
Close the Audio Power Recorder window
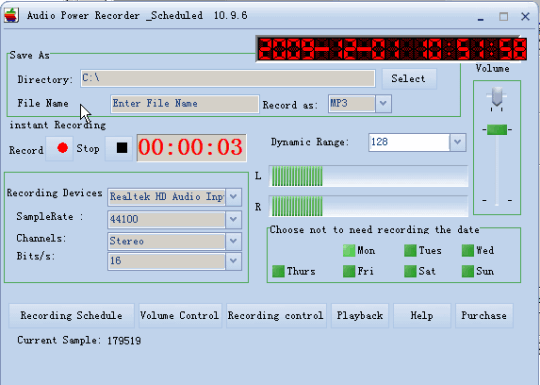[x=525, y=16]
